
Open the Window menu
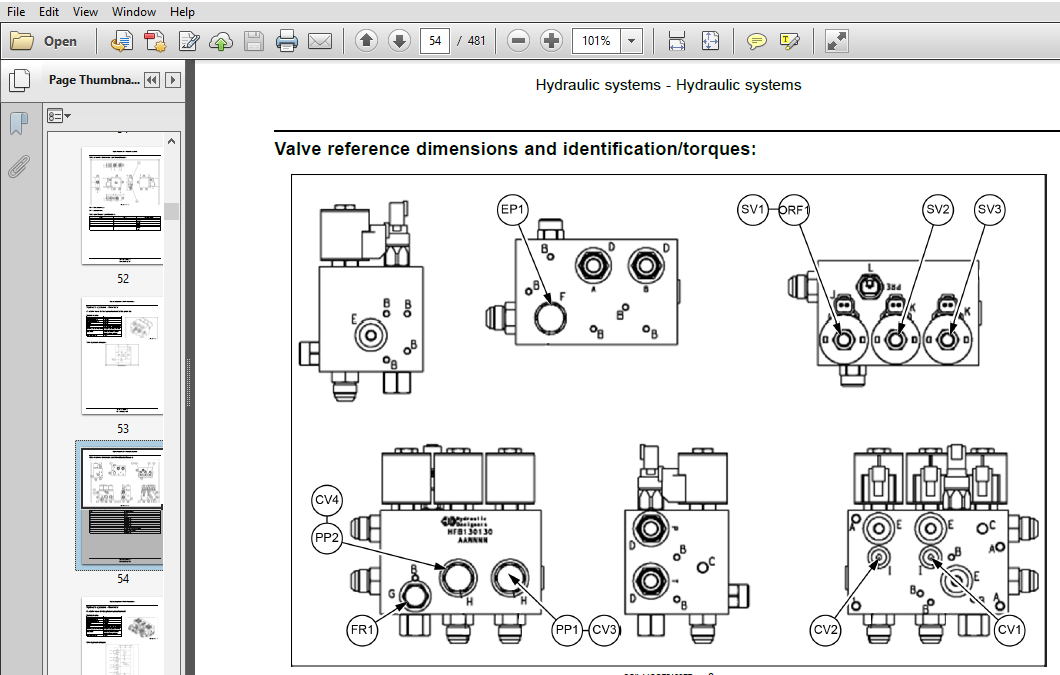point(134,11)
